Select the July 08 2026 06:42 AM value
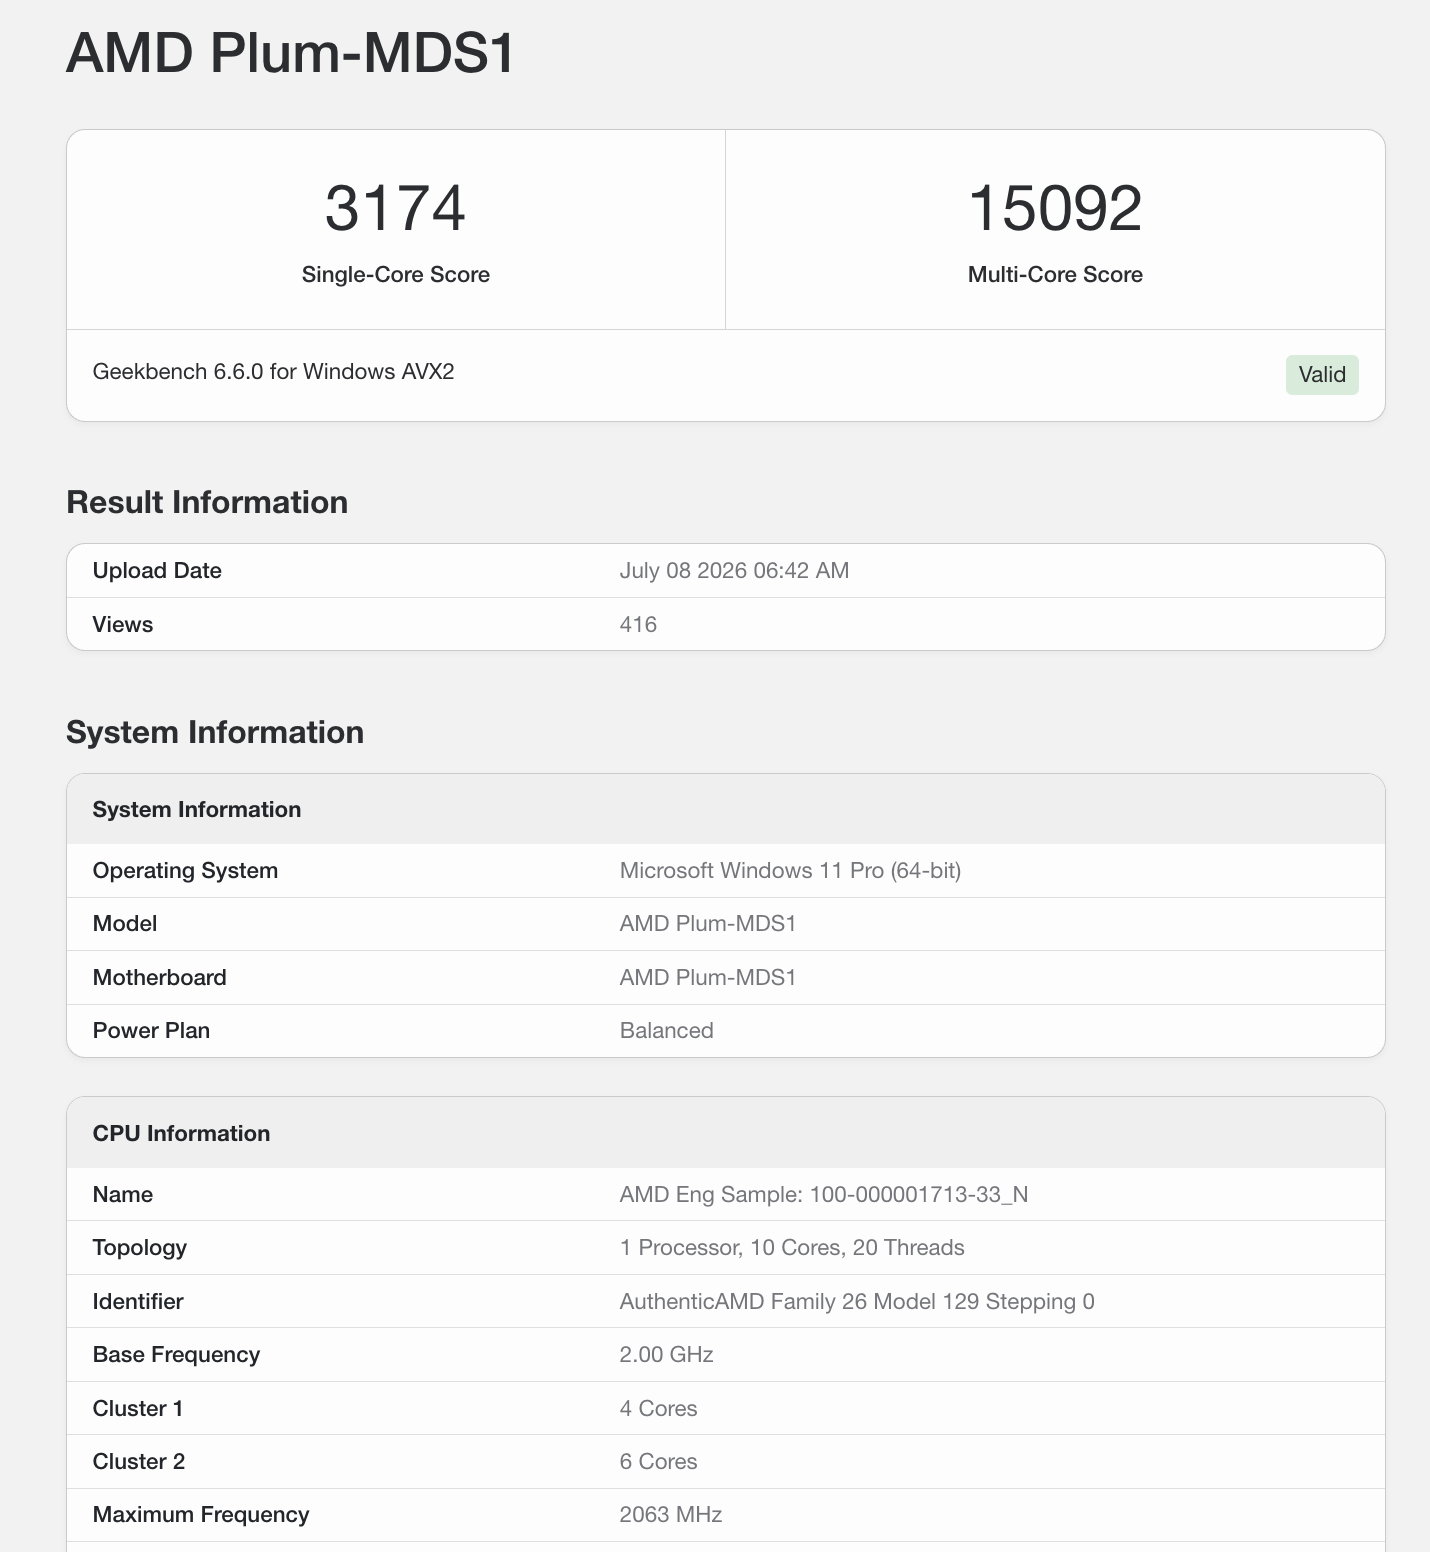Screen dimensions: 1430x1552 pyautogui.click(x=734, y=571)
